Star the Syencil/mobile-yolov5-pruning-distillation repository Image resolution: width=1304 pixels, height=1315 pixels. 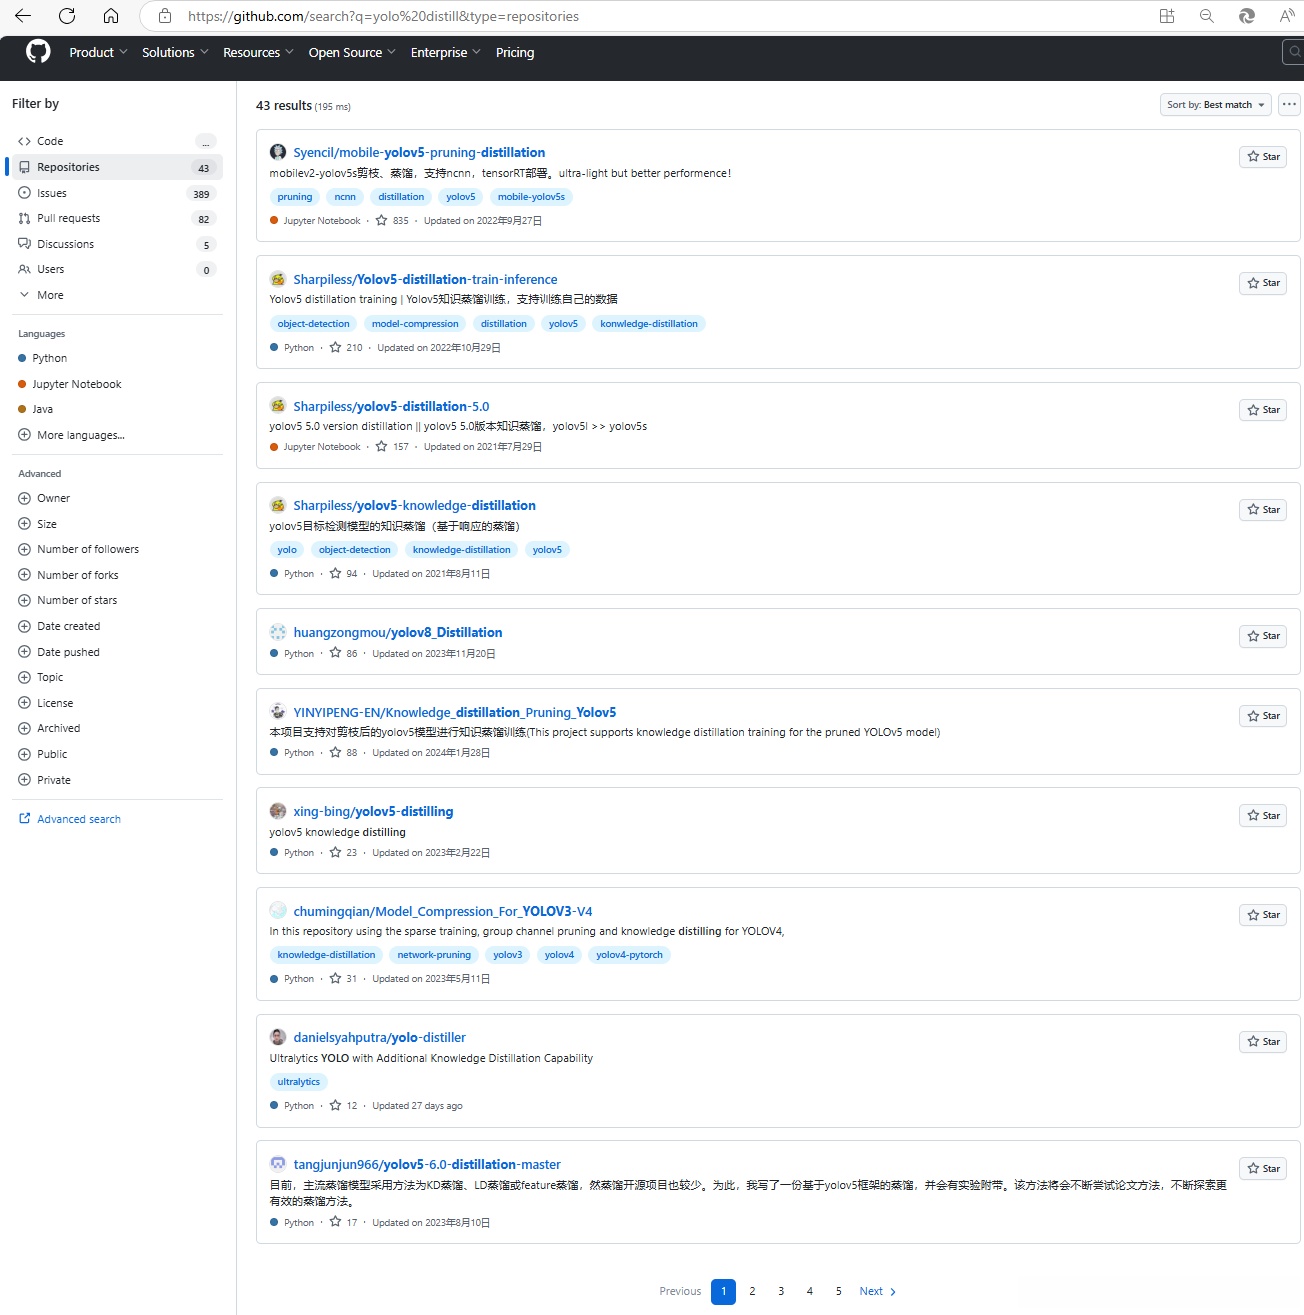click(1263, 157)
